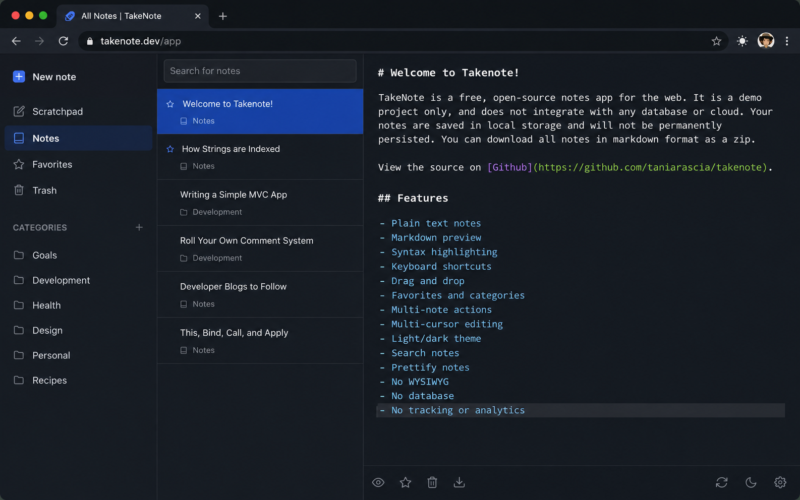Click star icon on Welcome to Takenote! note
Screen dimensions: 800x500
point(170,104)
